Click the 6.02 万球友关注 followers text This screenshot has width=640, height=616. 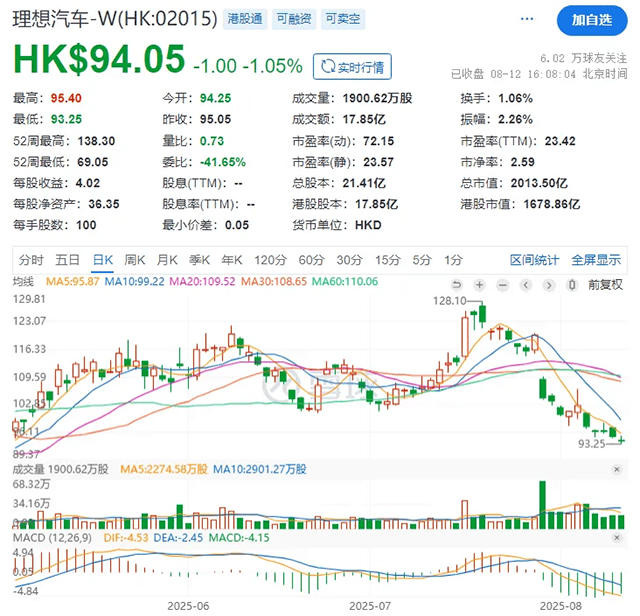click(584, 58)
